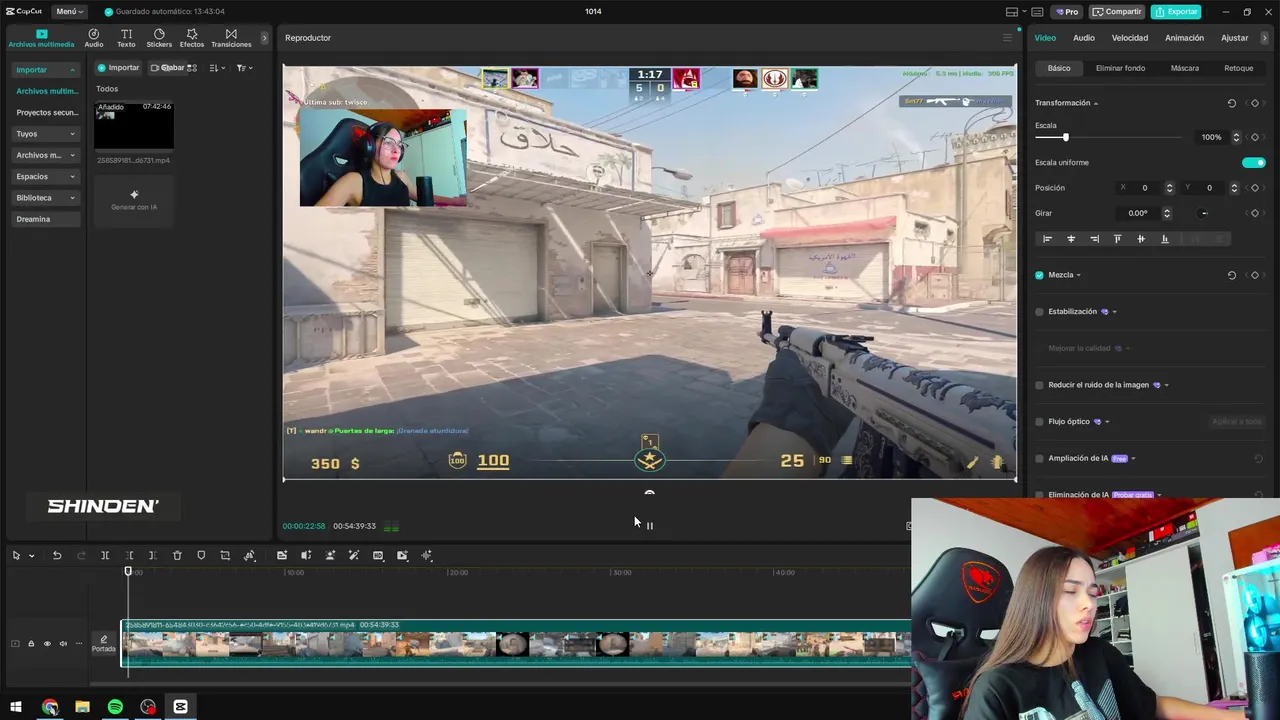The height and width of the screenshot is (720, 1280).
Task: Reset the Transformación settings
Action: pos(1231,103)
